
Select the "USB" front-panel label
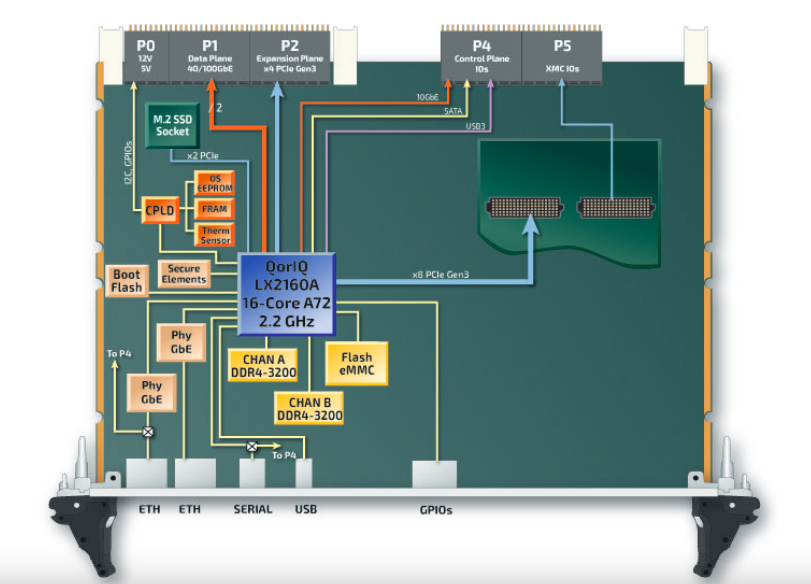point(306,510)
